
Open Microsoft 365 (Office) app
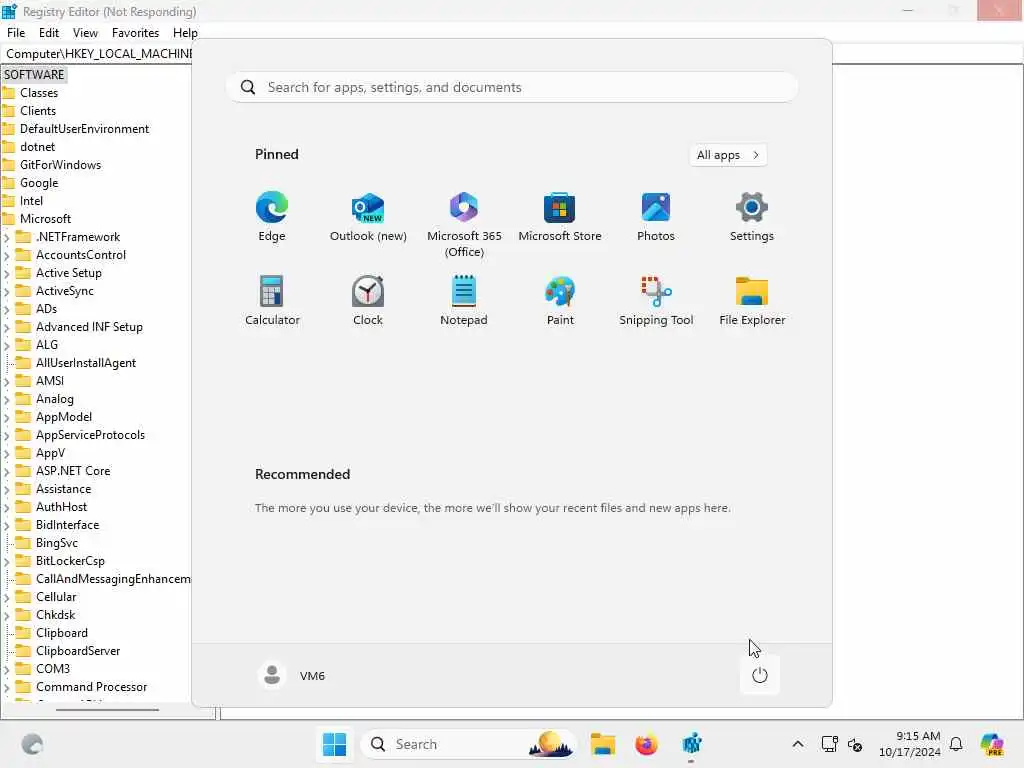(x=464, y=224)
